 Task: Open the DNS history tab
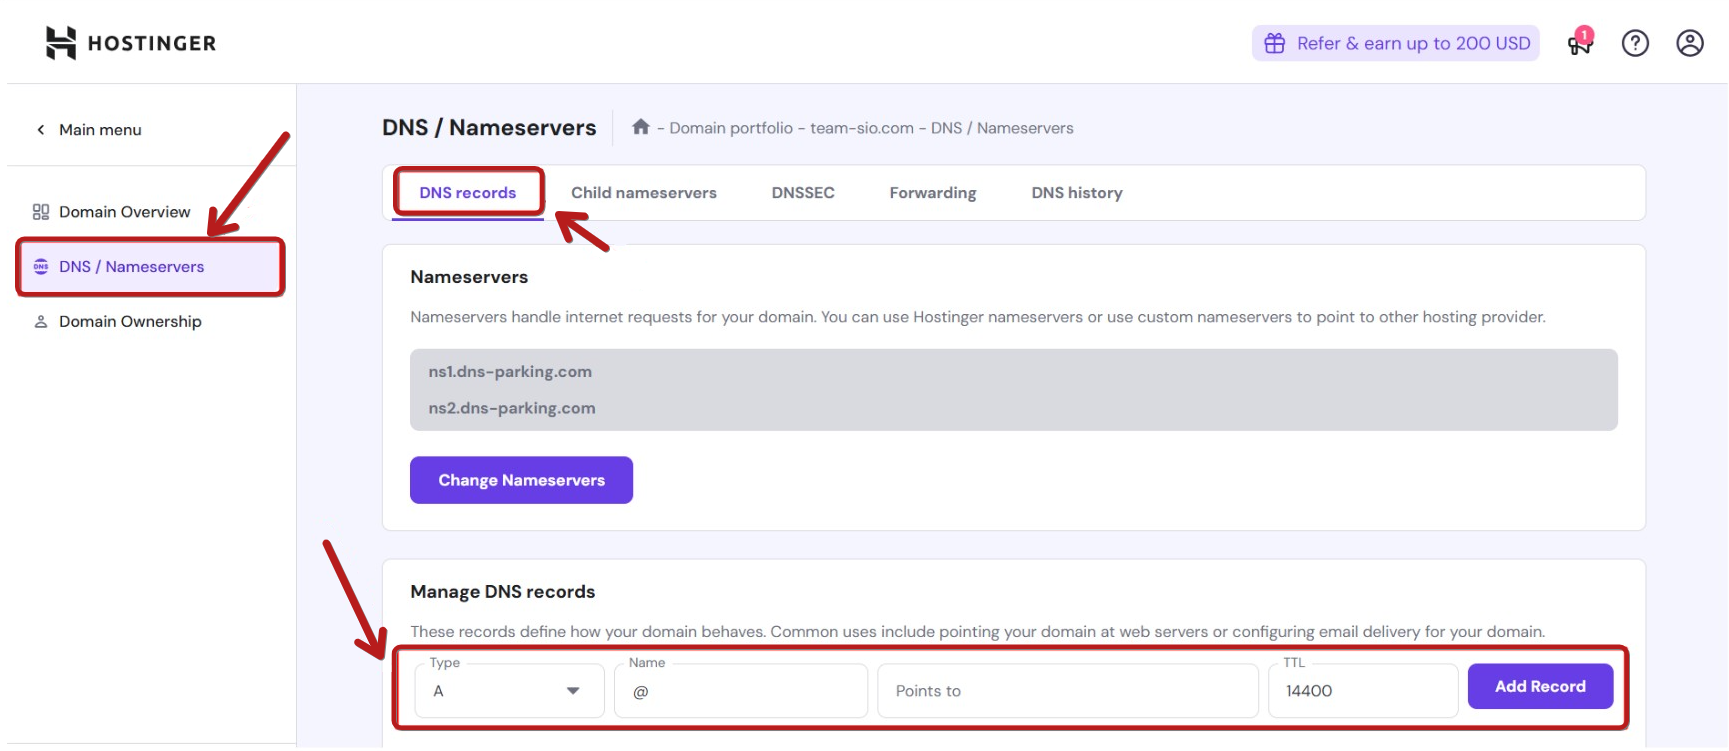click(1077, 193)
